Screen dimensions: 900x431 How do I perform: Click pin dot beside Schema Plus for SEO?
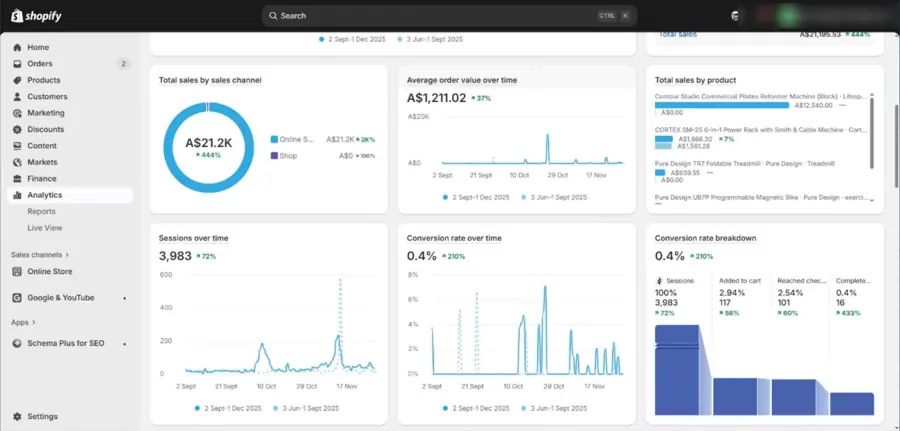coord(125,343)
